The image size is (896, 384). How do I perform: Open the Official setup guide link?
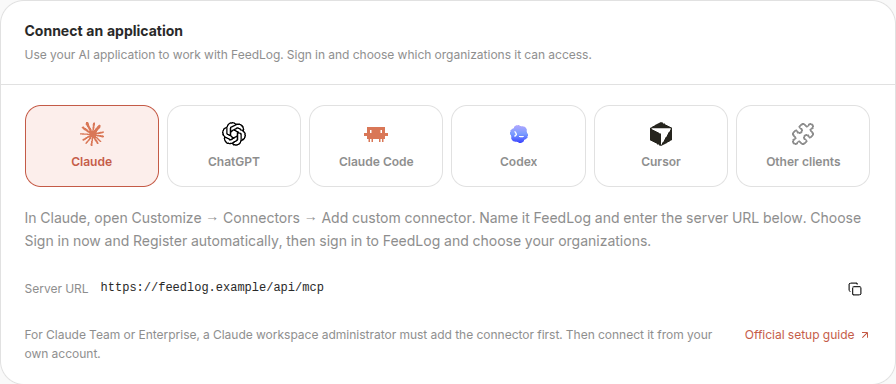799,335
